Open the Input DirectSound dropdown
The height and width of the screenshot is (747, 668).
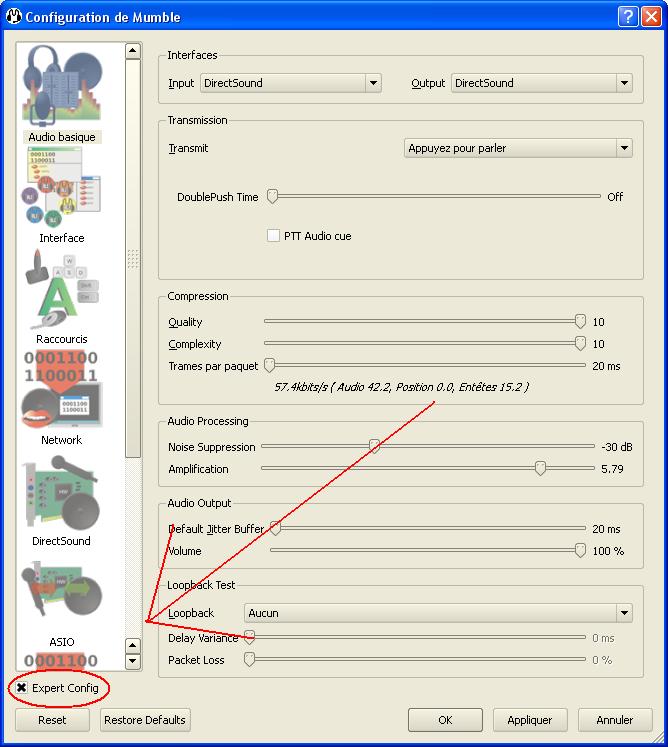[291, 83]
